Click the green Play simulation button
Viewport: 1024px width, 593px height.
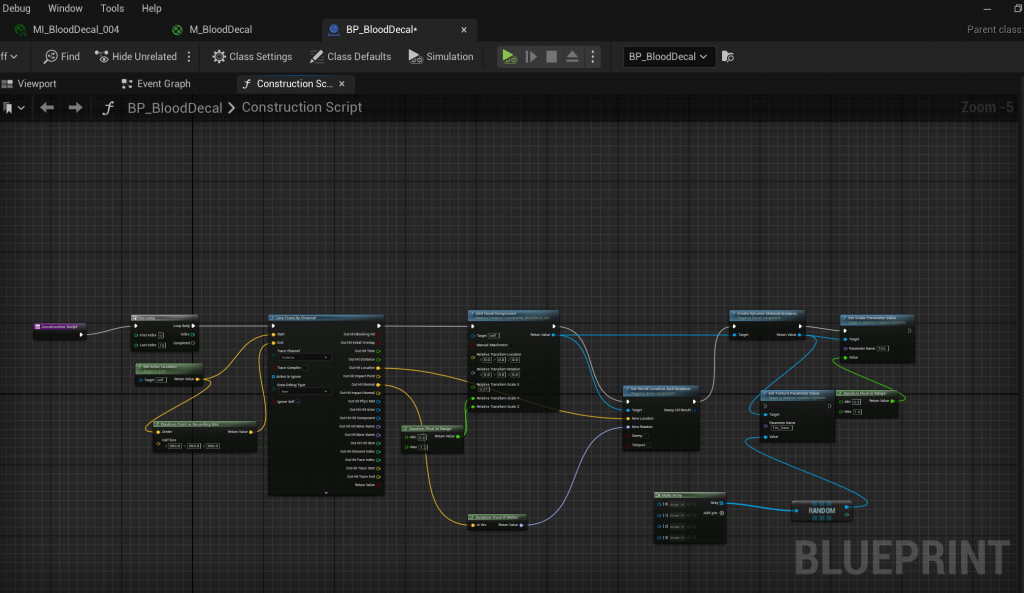509,57
